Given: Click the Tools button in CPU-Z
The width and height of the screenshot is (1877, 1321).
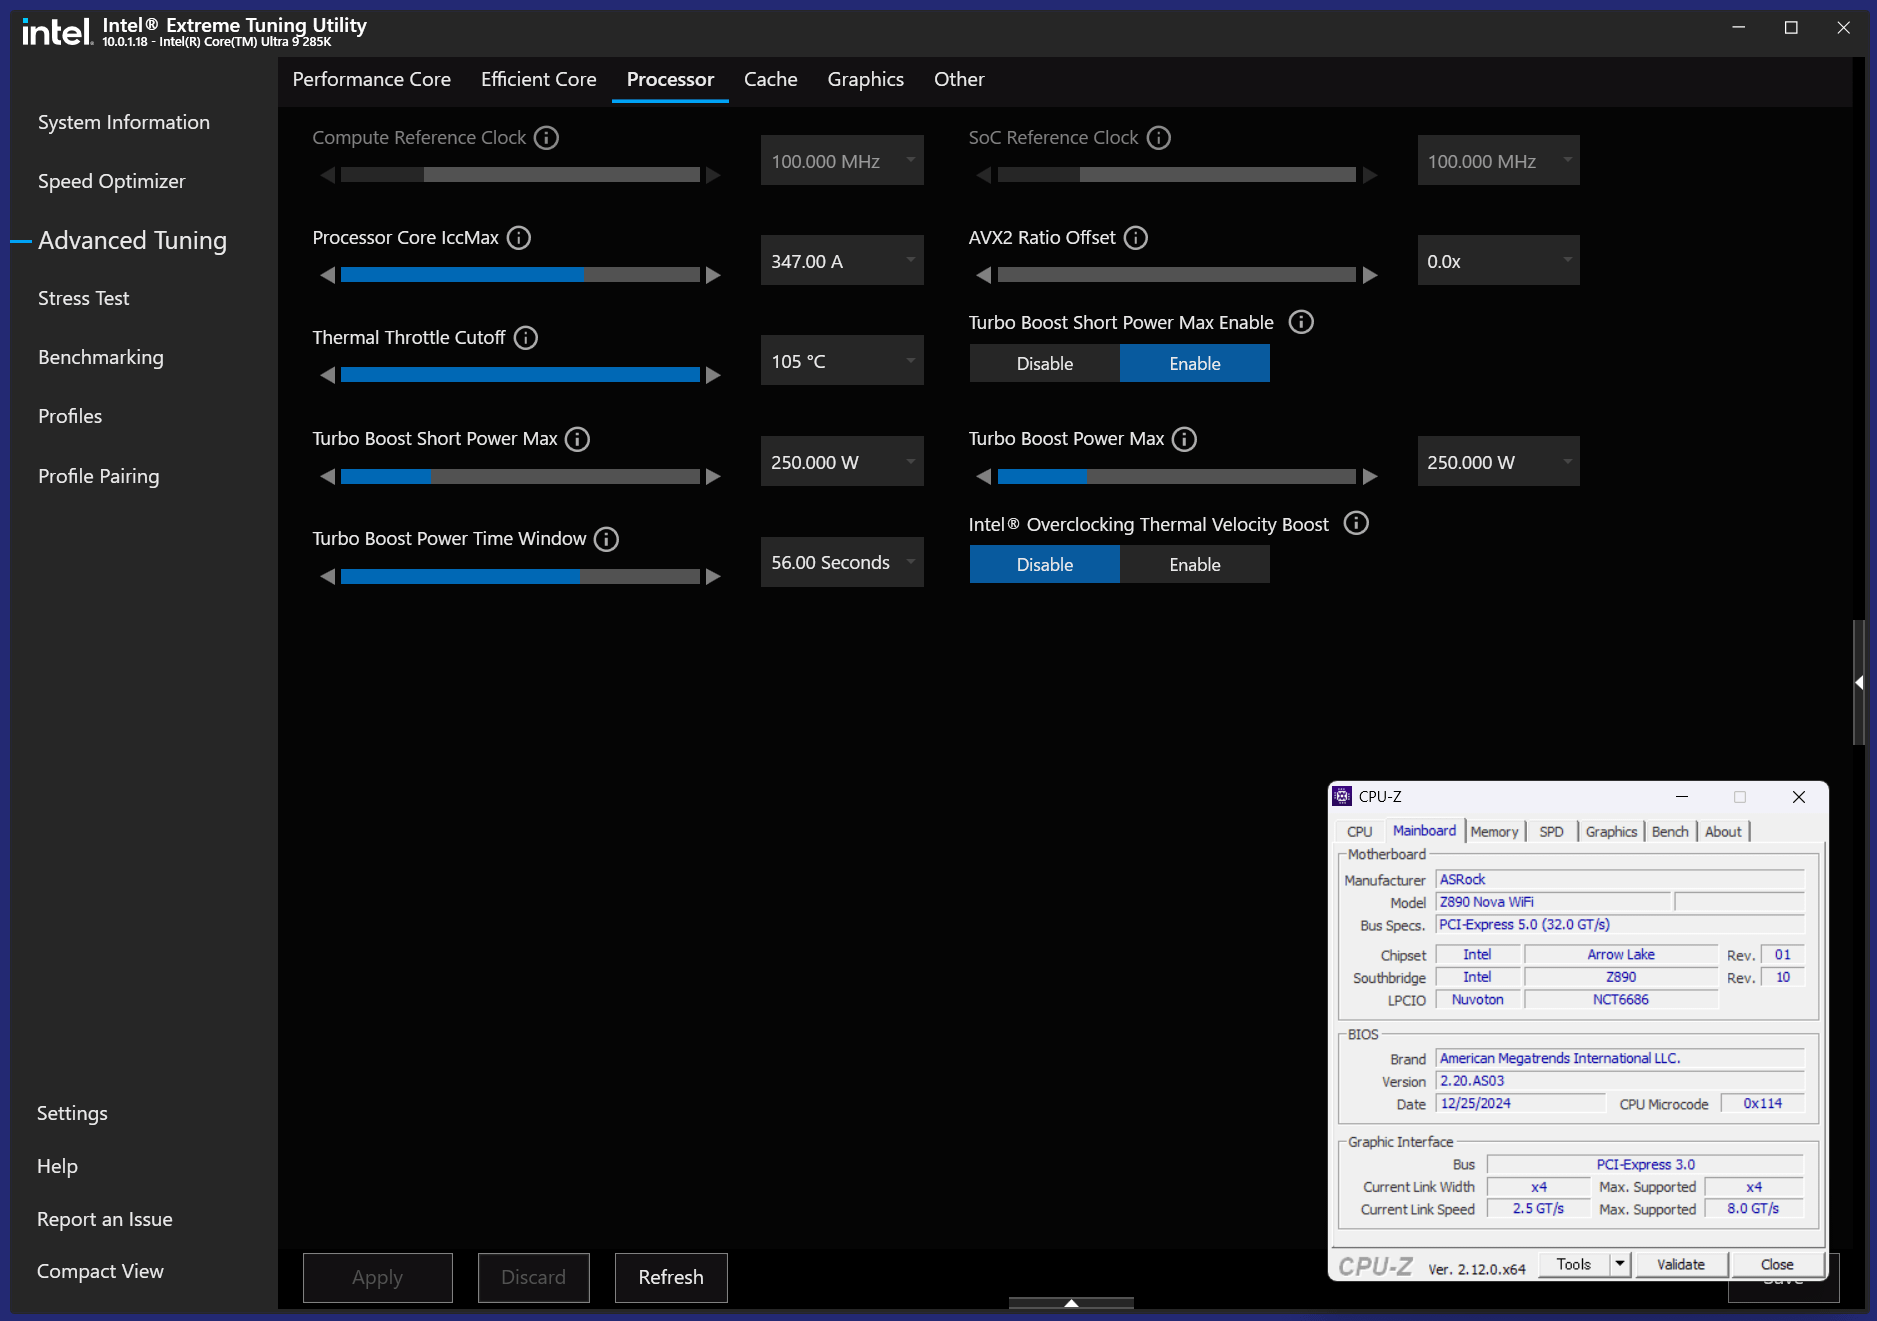Looking at the screenshot, I should coord(1574,1264).
